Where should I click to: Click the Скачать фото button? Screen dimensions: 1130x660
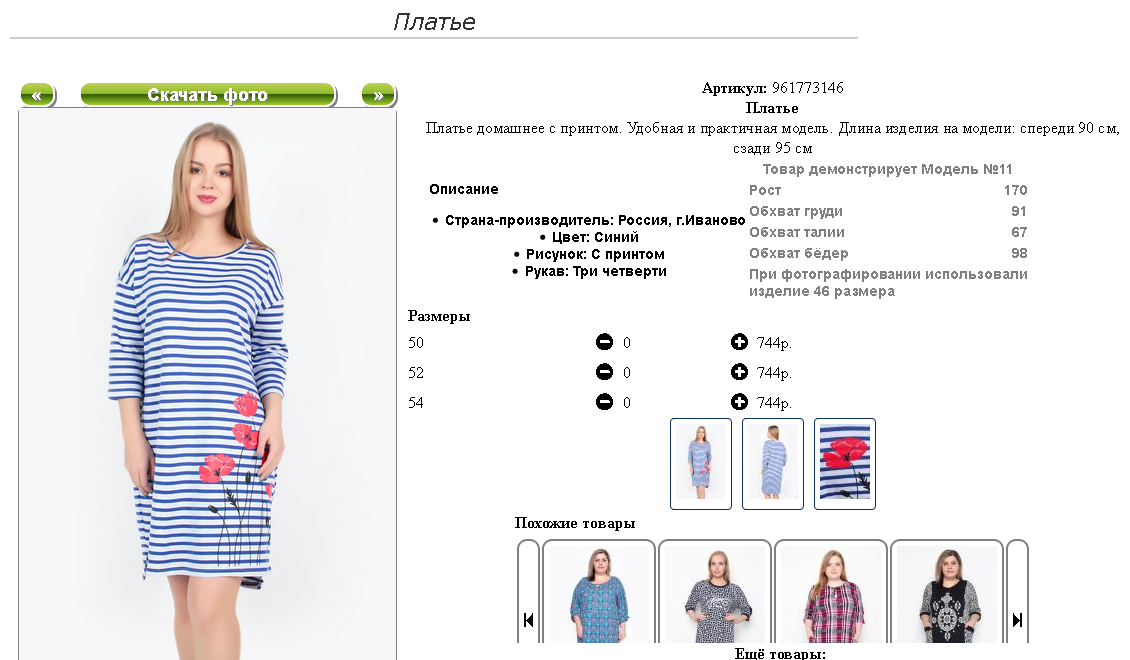click(x=208, y=94)
